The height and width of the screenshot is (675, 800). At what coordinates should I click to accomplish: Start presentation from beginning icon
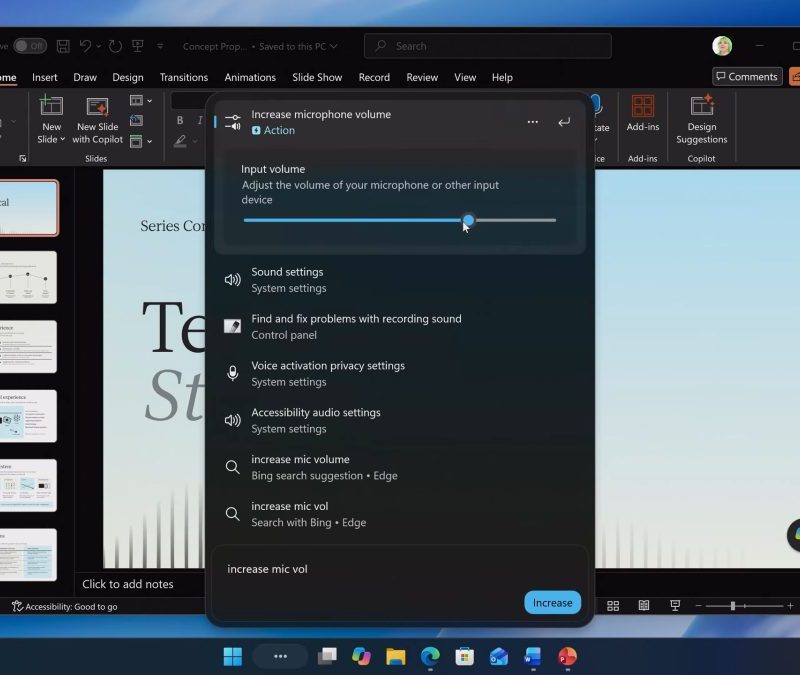pyautogui.click(x=138, y=46)
